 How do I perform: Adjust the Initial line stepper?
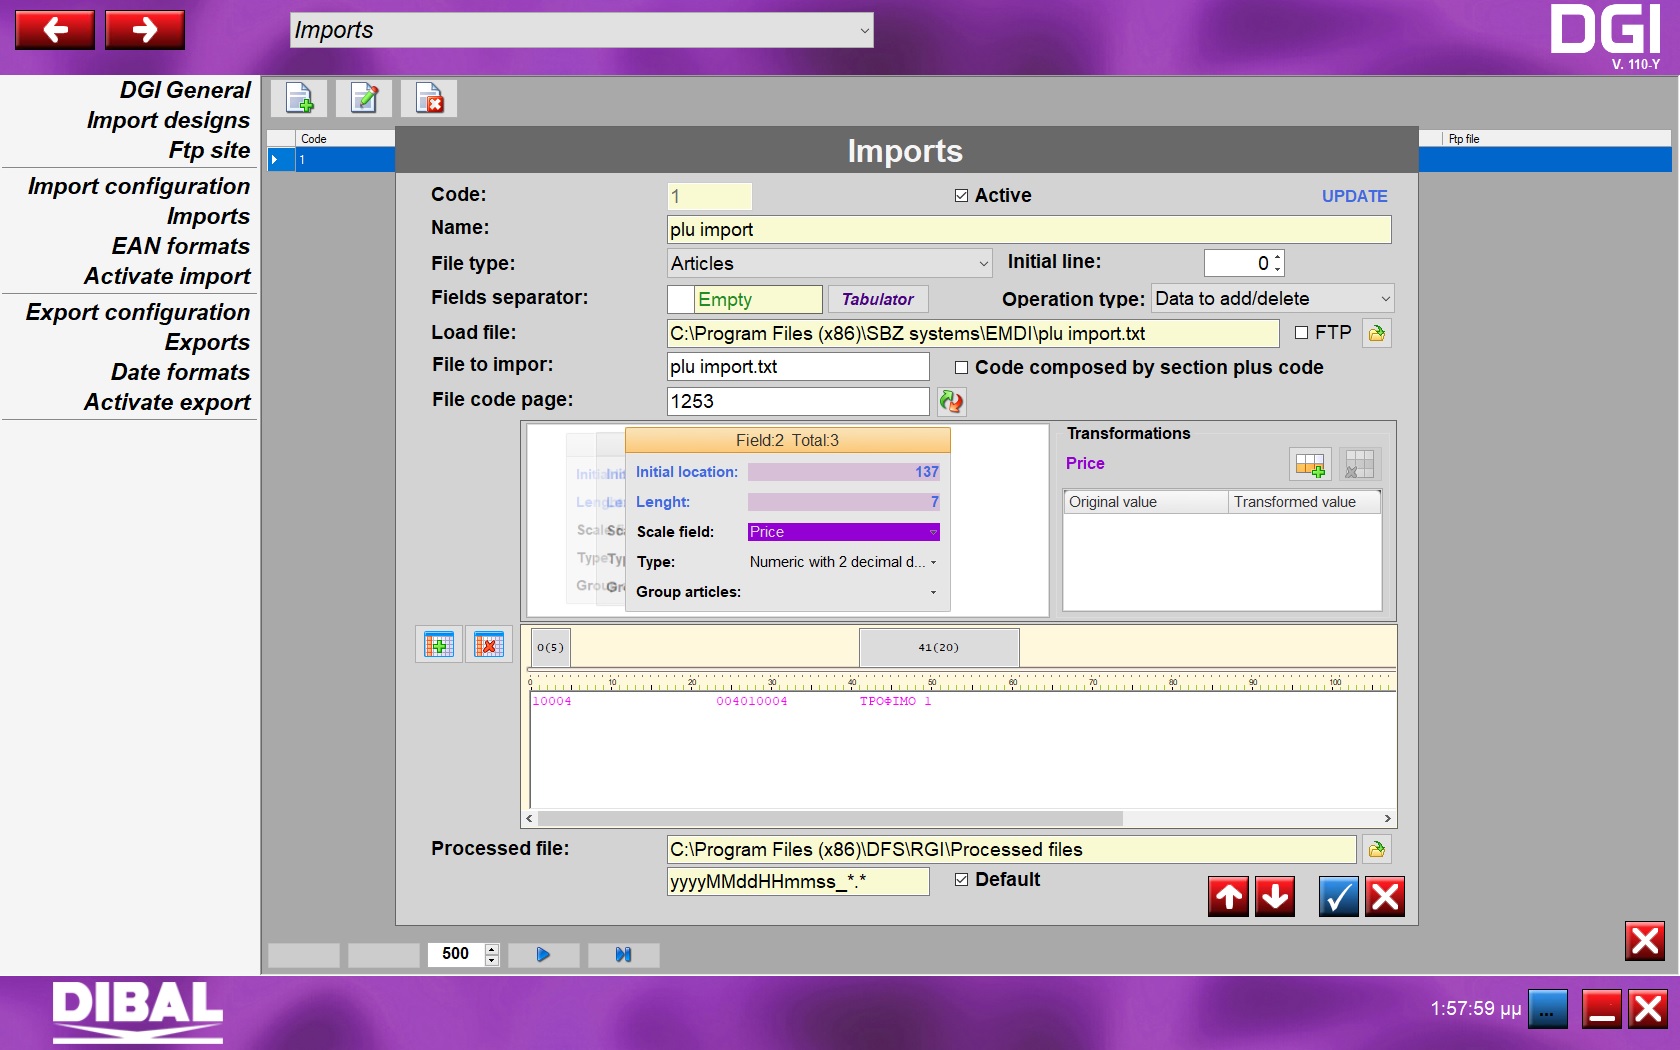click(x=1277, y=263)
